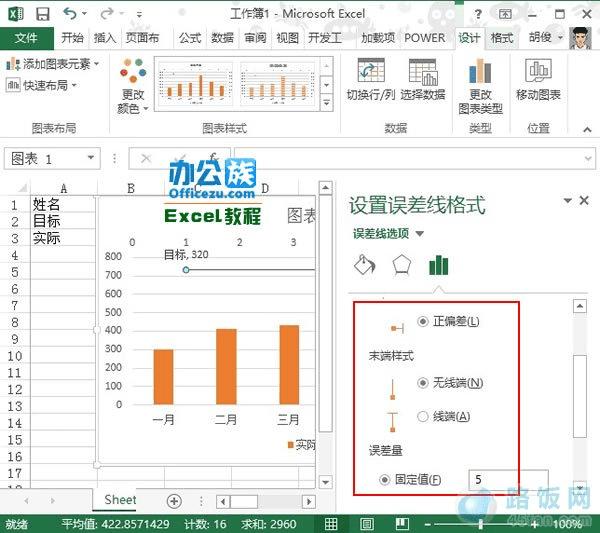600x533 pixels.
Task: Click the zoom slider handle
Action: [481, 524]
